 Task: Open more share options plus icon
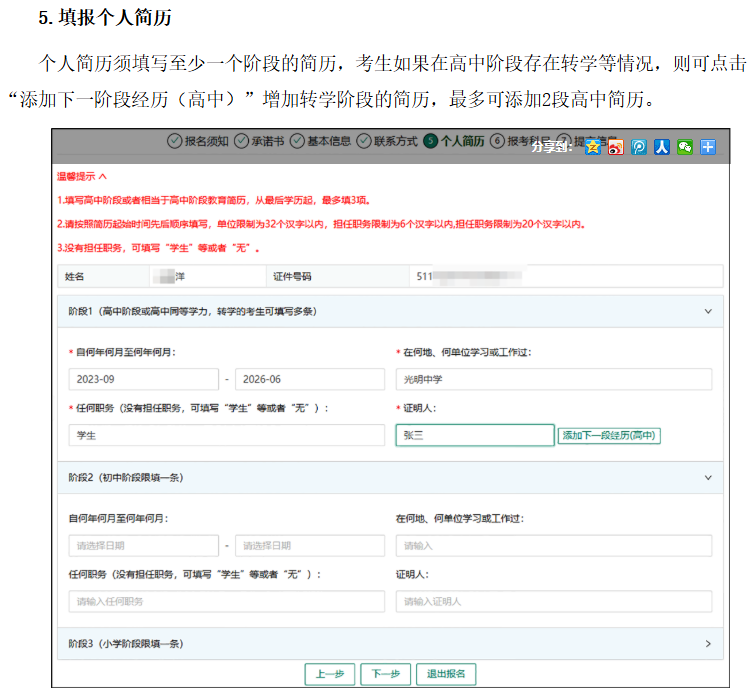coord(708,146)
